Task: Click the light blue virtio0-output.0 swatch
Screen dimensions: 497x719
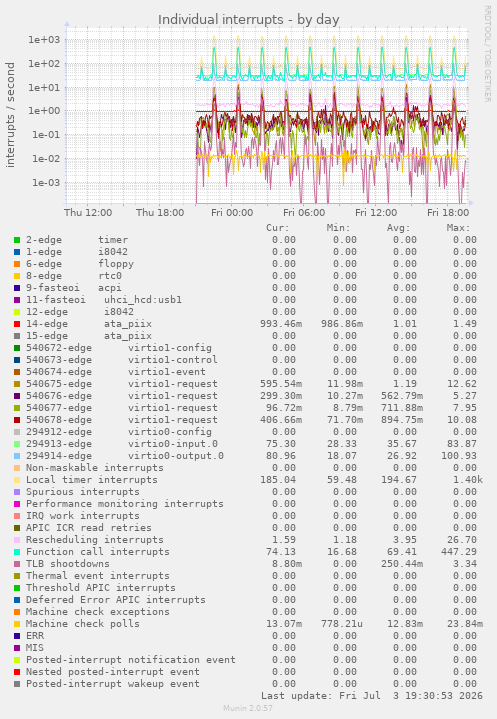Action: click(17, 456)
